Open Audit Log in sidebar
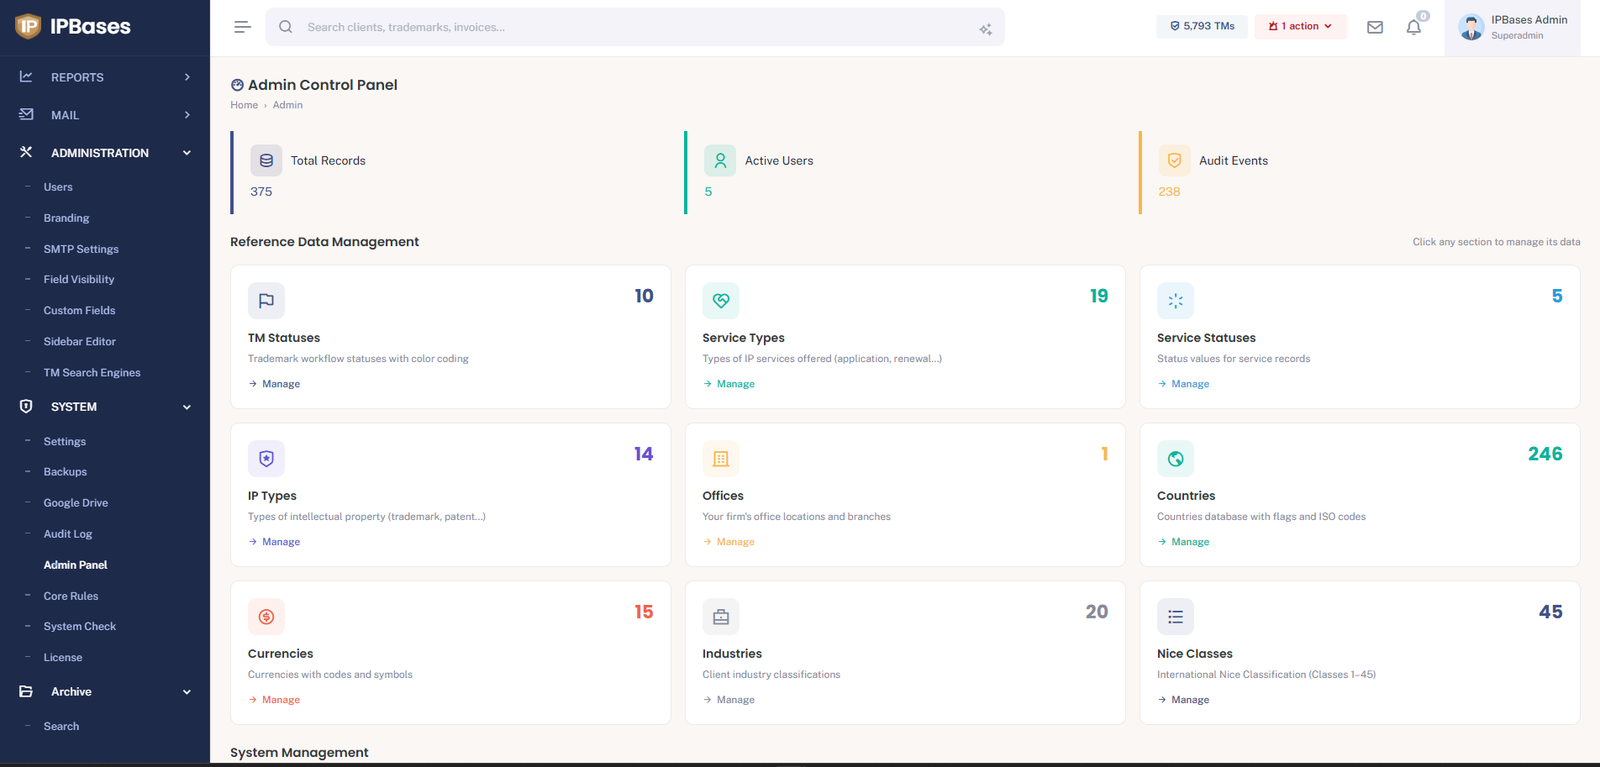 pyautogui.click(x=67, y=534)
